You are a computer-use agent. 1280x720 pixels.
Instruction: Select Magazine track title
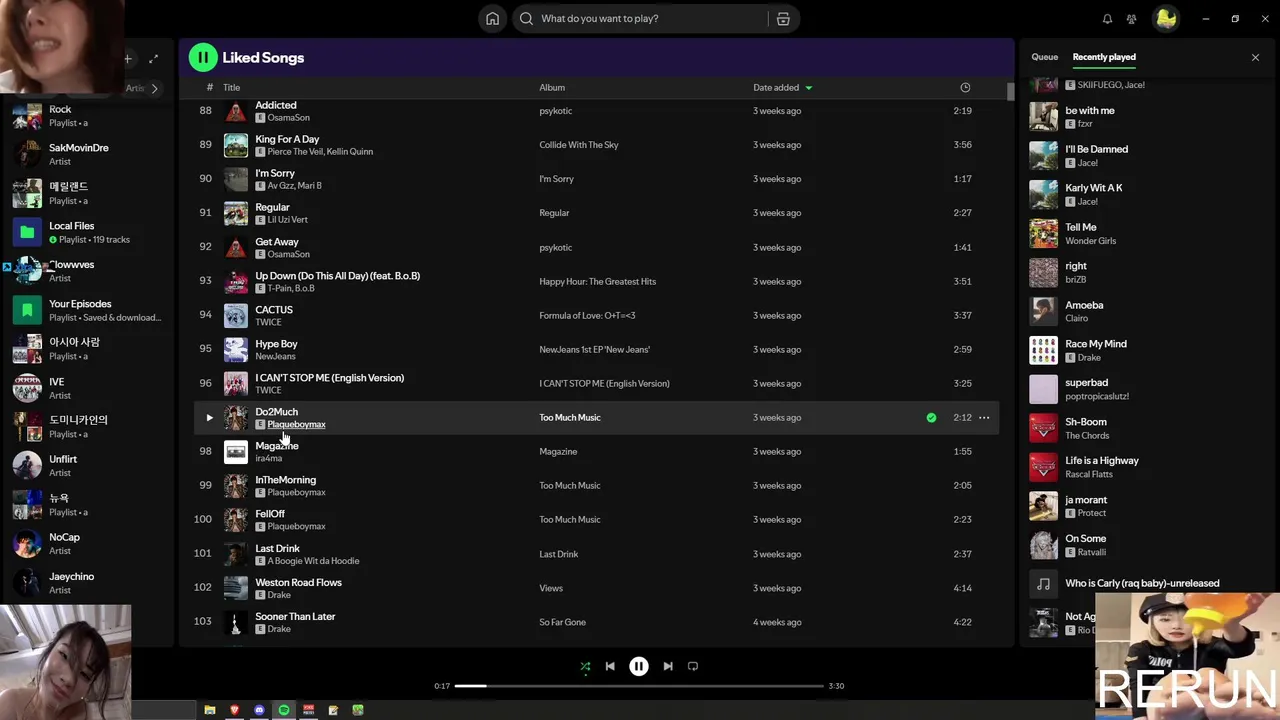(x=277, y=446)
